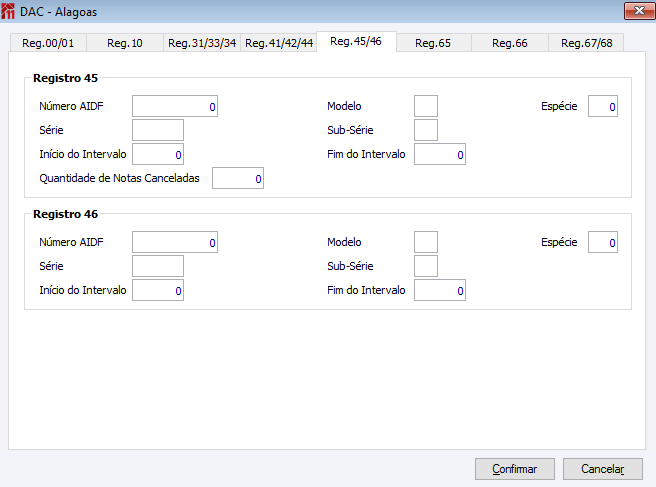Click the Série field in Registro 45
The image size is (656, 487).
click(158, 130)
